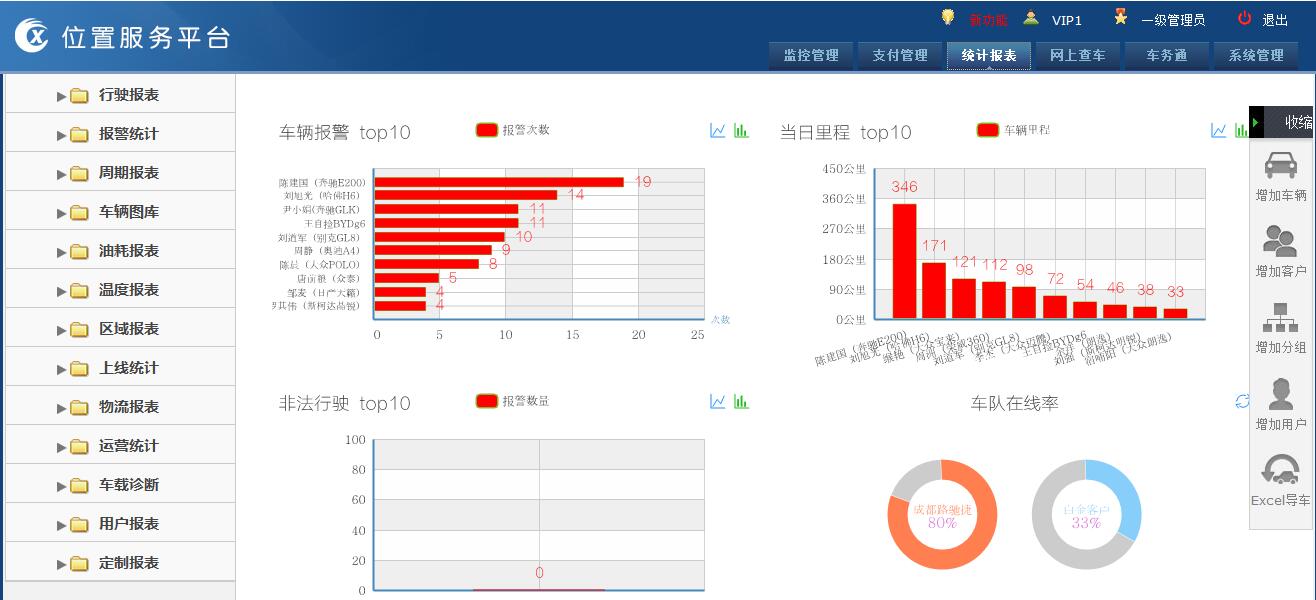Refresh the 车队在线率 panel
This screenshot has width=1316, height=600.
click(x=1242, y=399)
